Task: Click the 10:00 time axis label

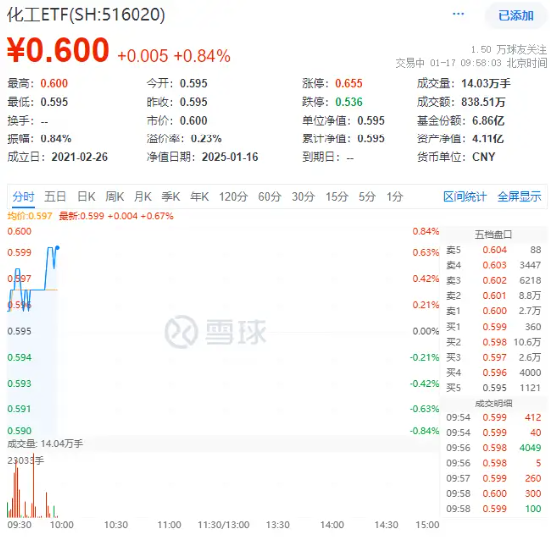Action: [62, 525]
